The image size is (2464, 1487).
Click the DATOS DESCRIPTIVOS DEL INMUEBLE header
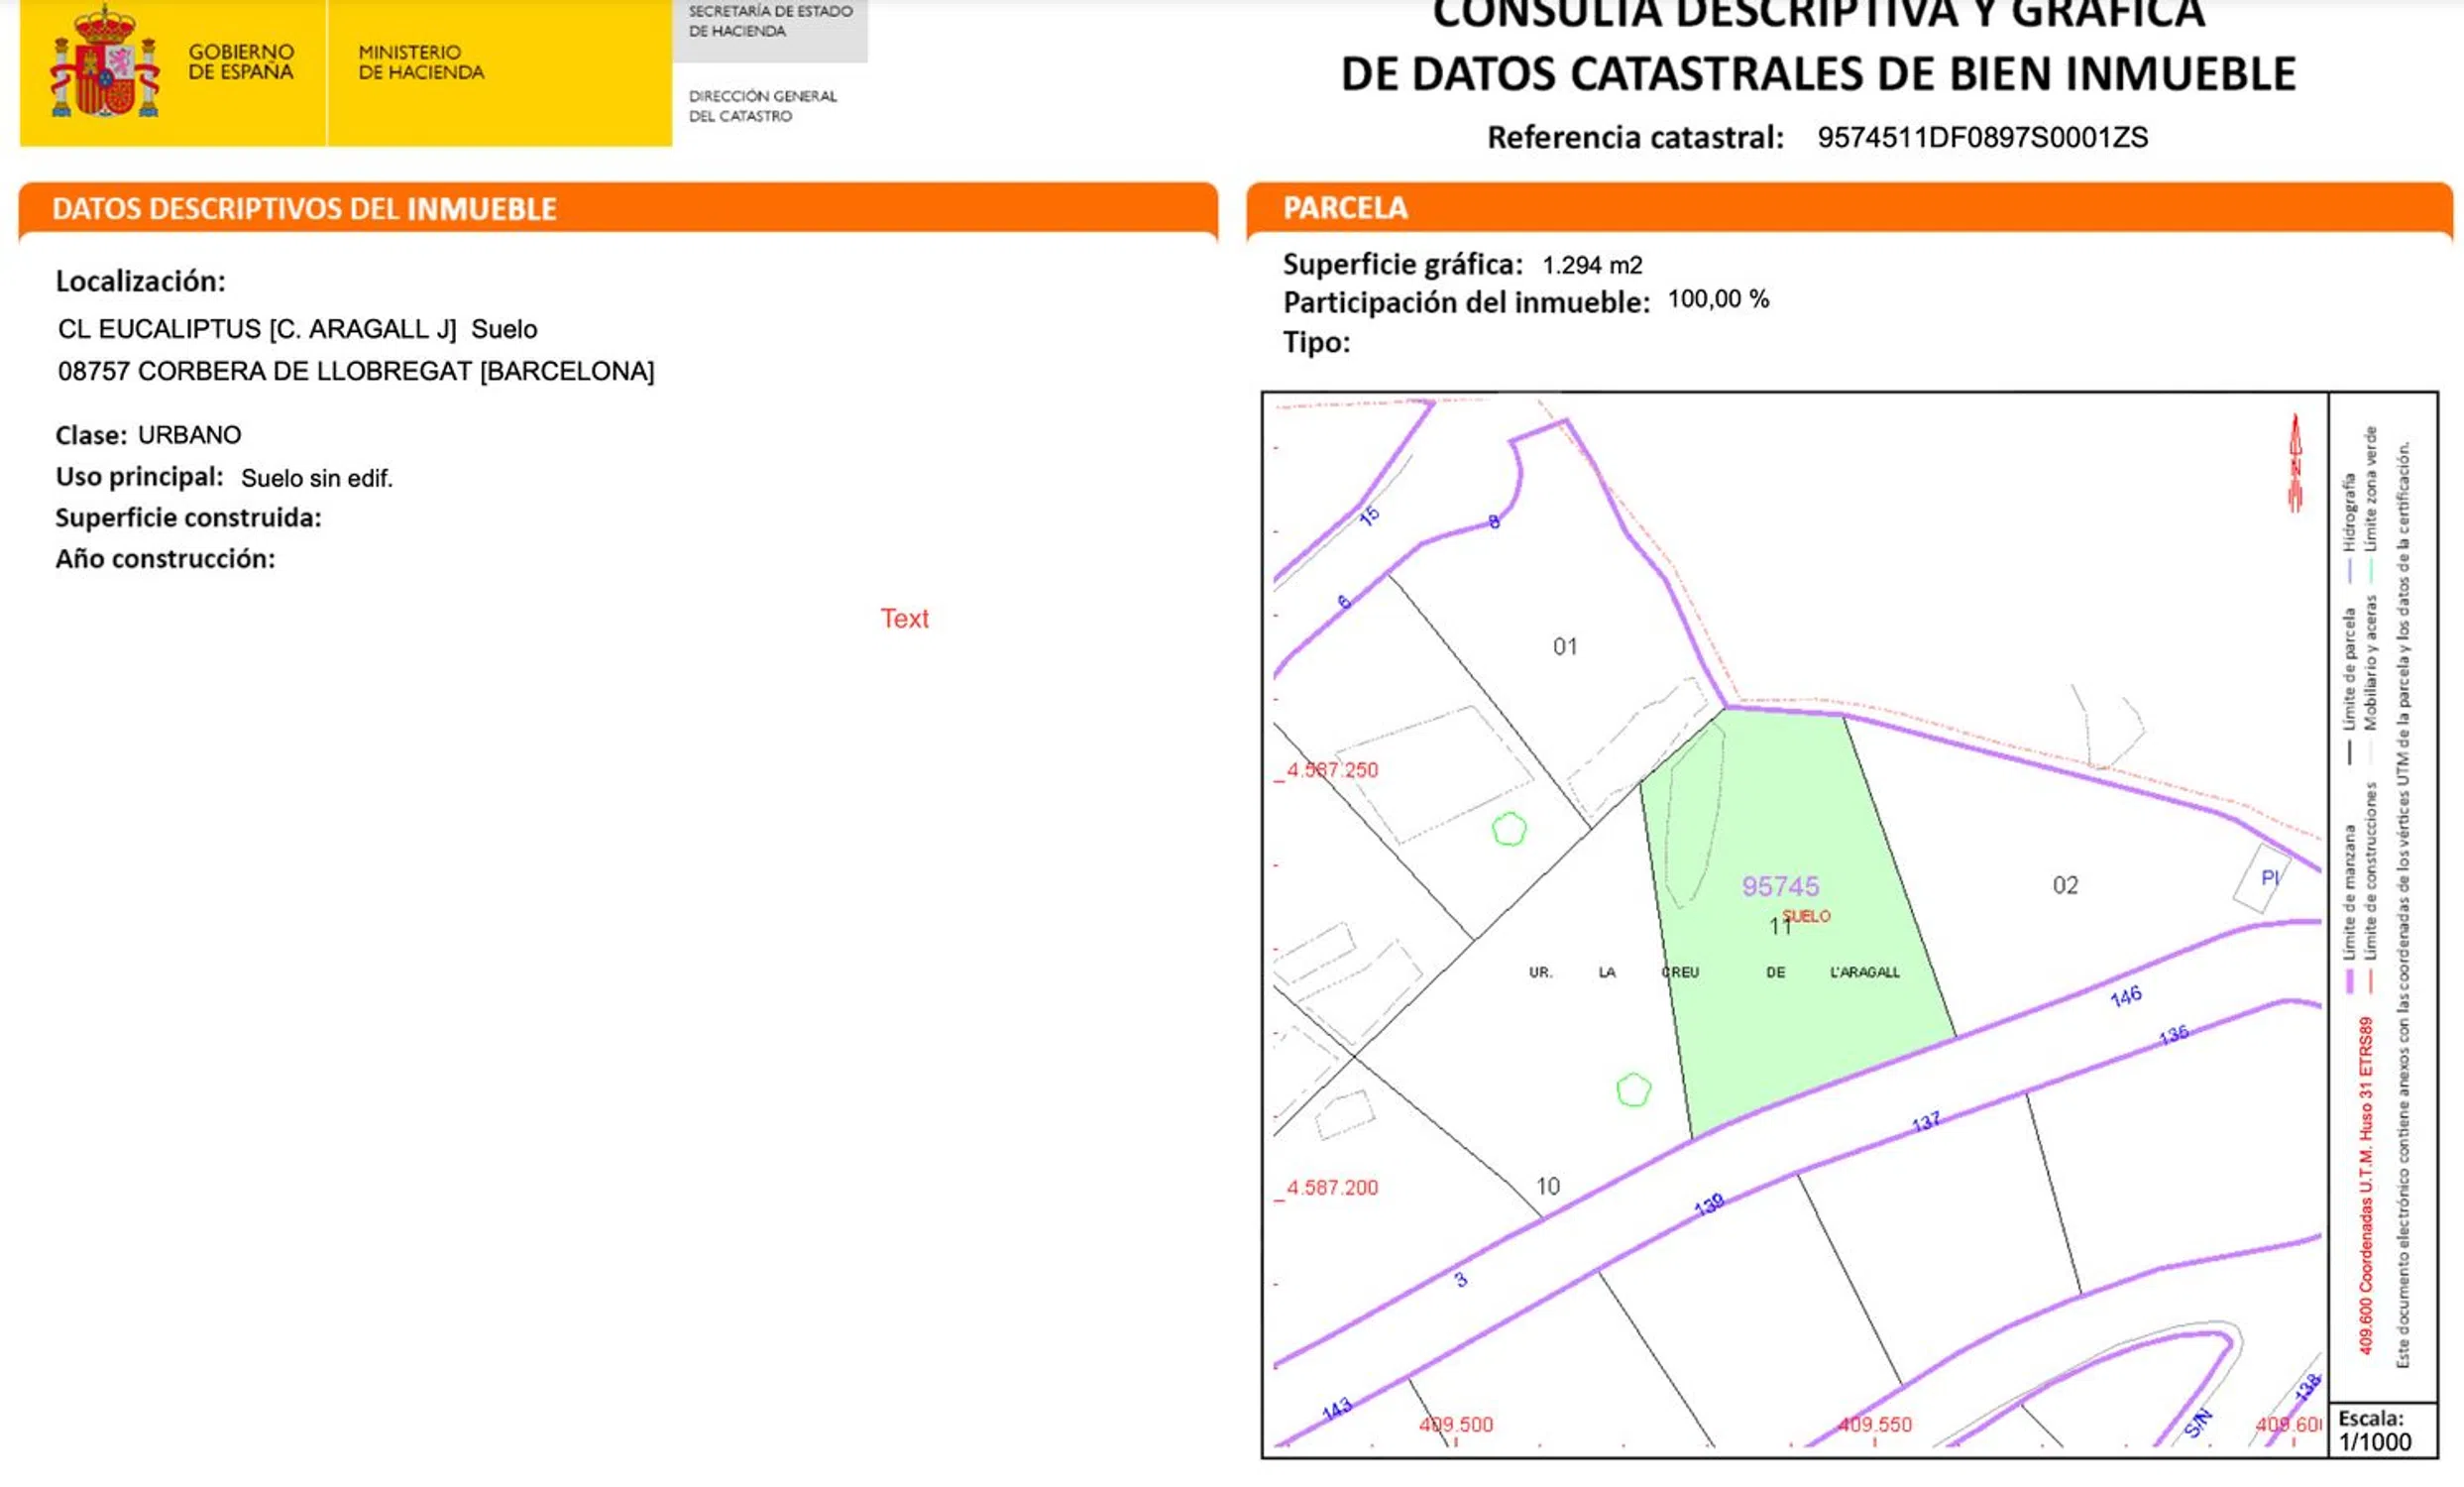pyautogui.click(x=304, y=209)
